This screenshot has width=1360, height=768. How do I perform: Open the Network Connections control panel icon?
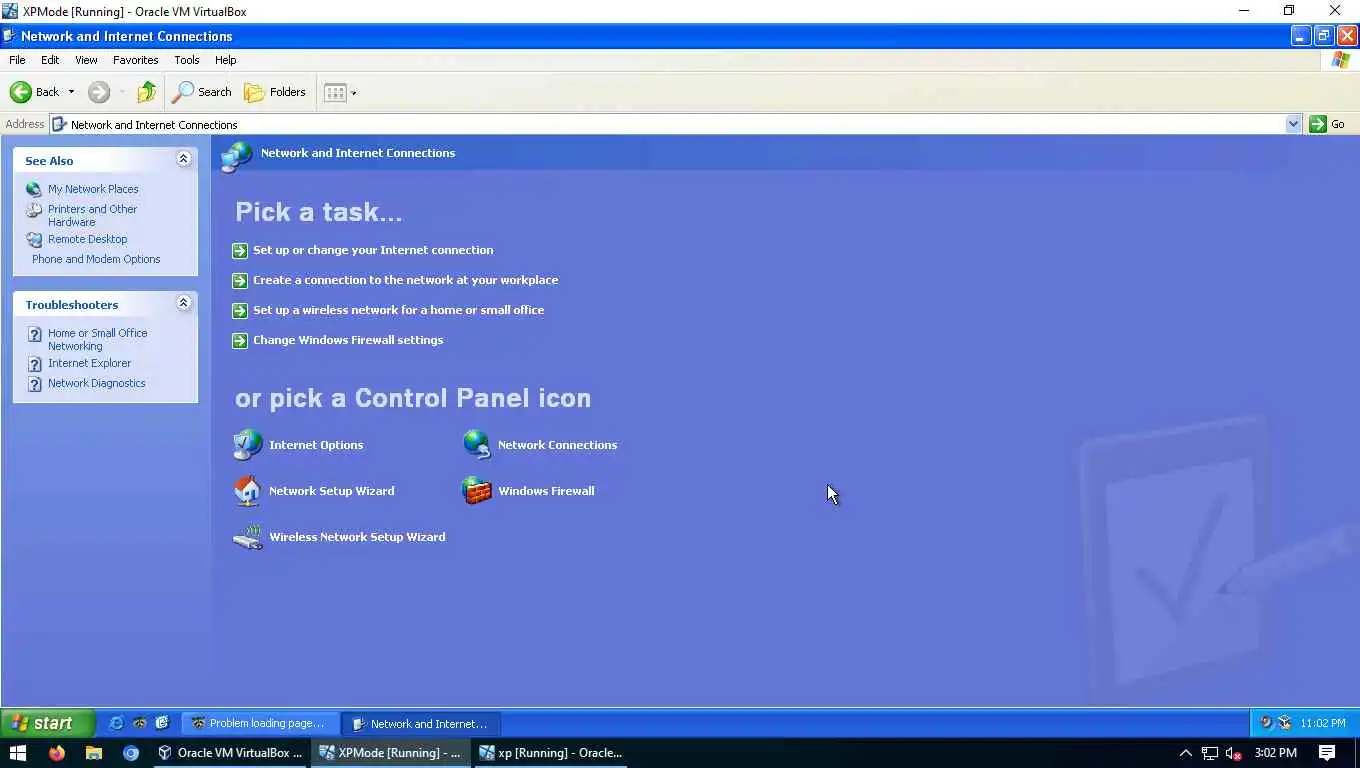point(540,445)
